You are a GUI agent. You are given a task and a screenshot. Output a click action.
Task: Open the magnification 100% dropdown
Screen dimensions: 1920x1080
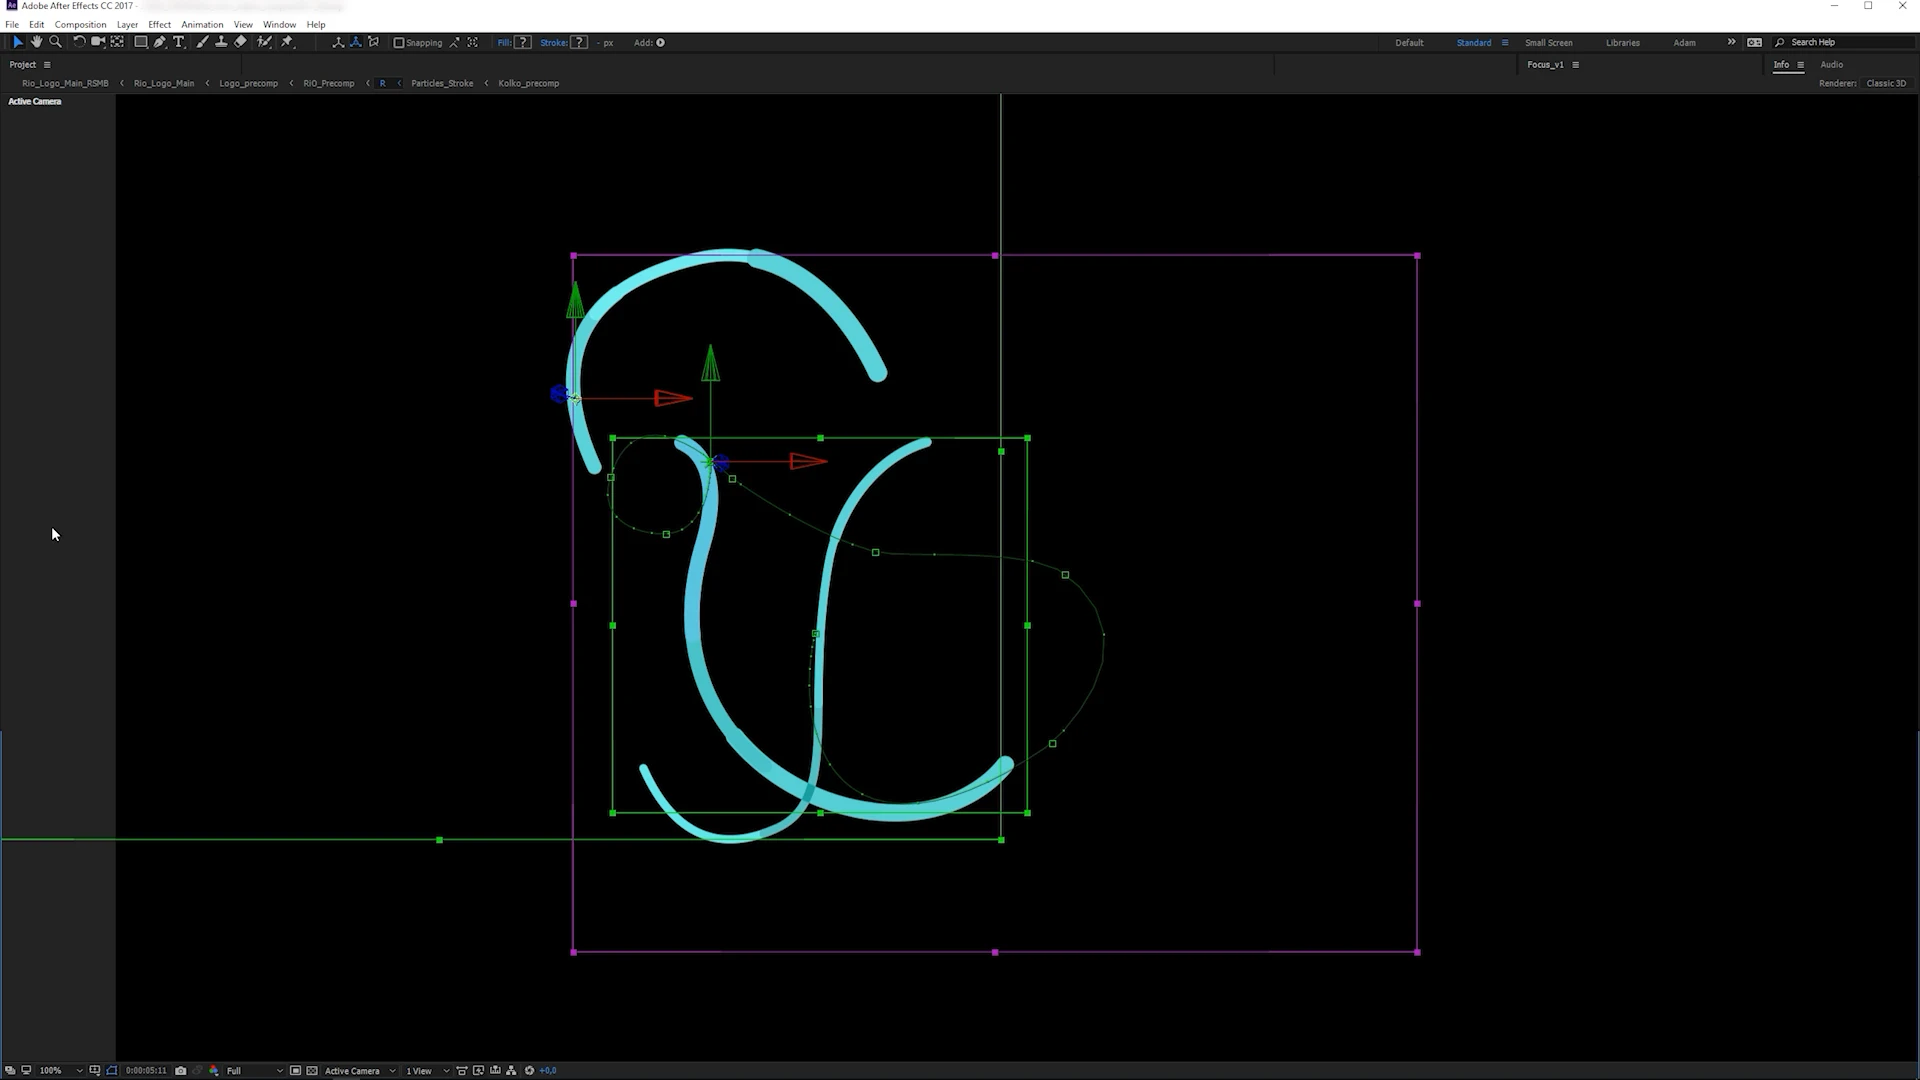point(60,1070)
